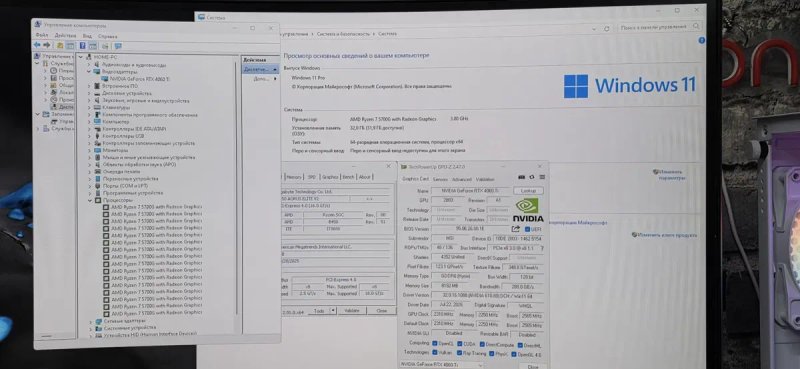Toggle the OpenGL 4.6 checkbox

point(513,354)
